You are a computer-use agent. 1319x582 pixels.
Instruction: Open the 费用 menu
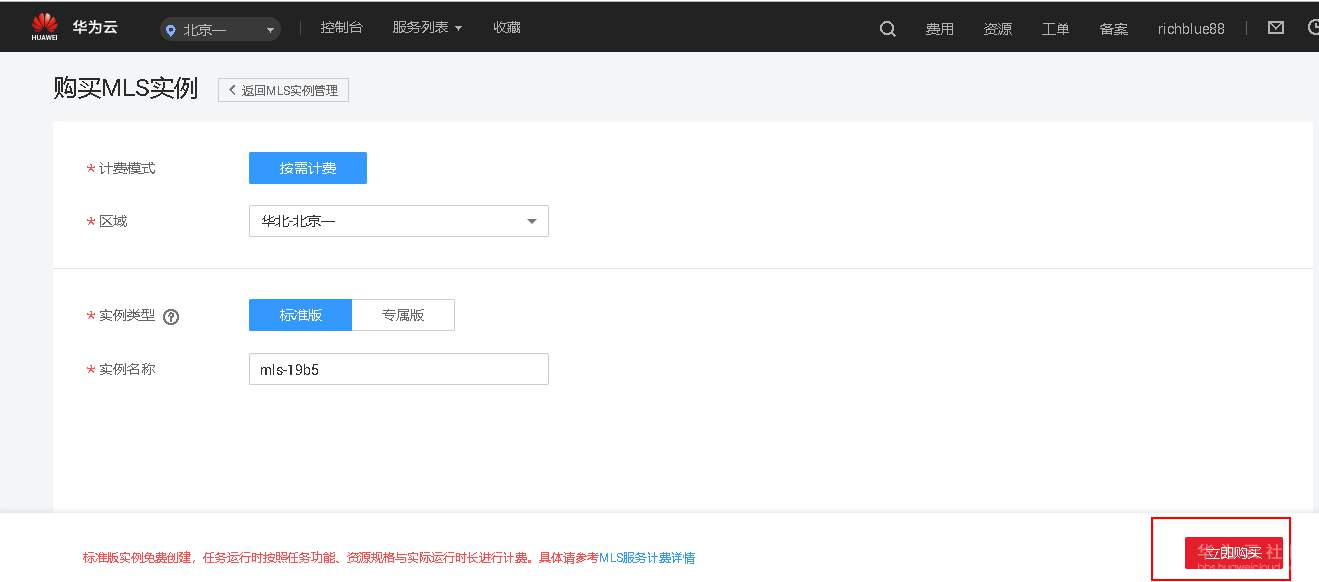[x=939, y=29]
